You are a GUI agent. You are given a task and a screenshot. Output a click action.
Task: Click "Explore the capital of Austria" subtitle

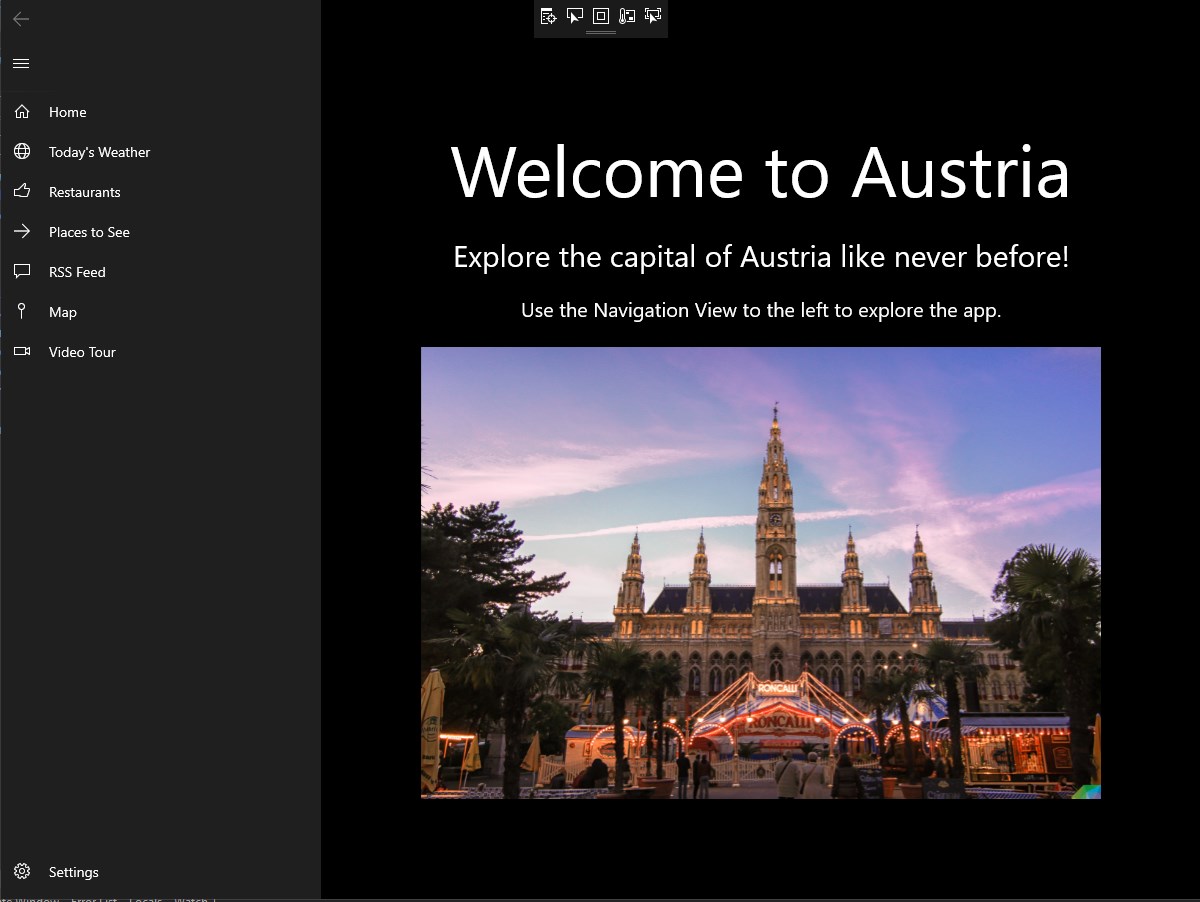(761, 257)
